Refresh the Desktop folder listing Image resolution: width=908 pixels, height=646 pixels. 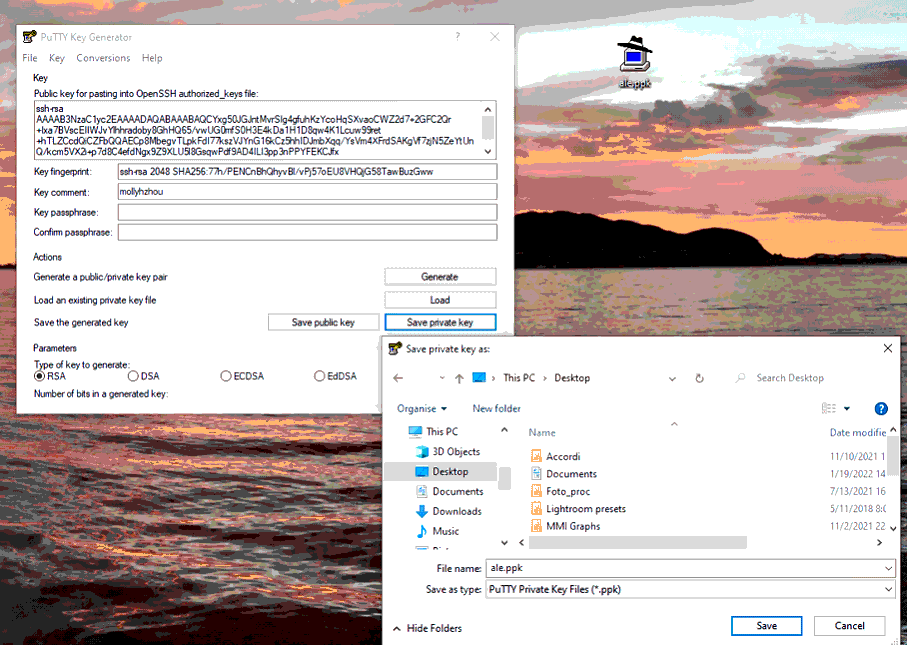(x=700, y=378)
